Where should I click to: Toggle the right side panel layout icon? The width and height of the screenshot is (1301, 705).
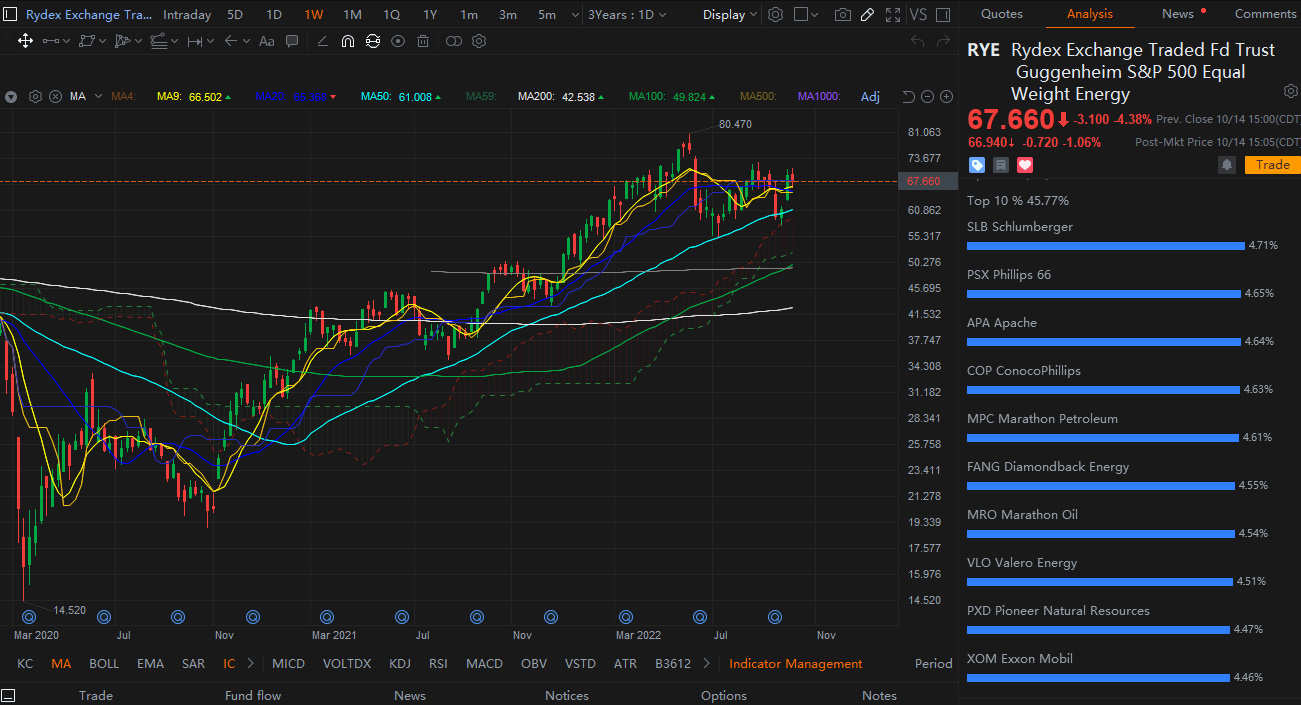point(942,15)
